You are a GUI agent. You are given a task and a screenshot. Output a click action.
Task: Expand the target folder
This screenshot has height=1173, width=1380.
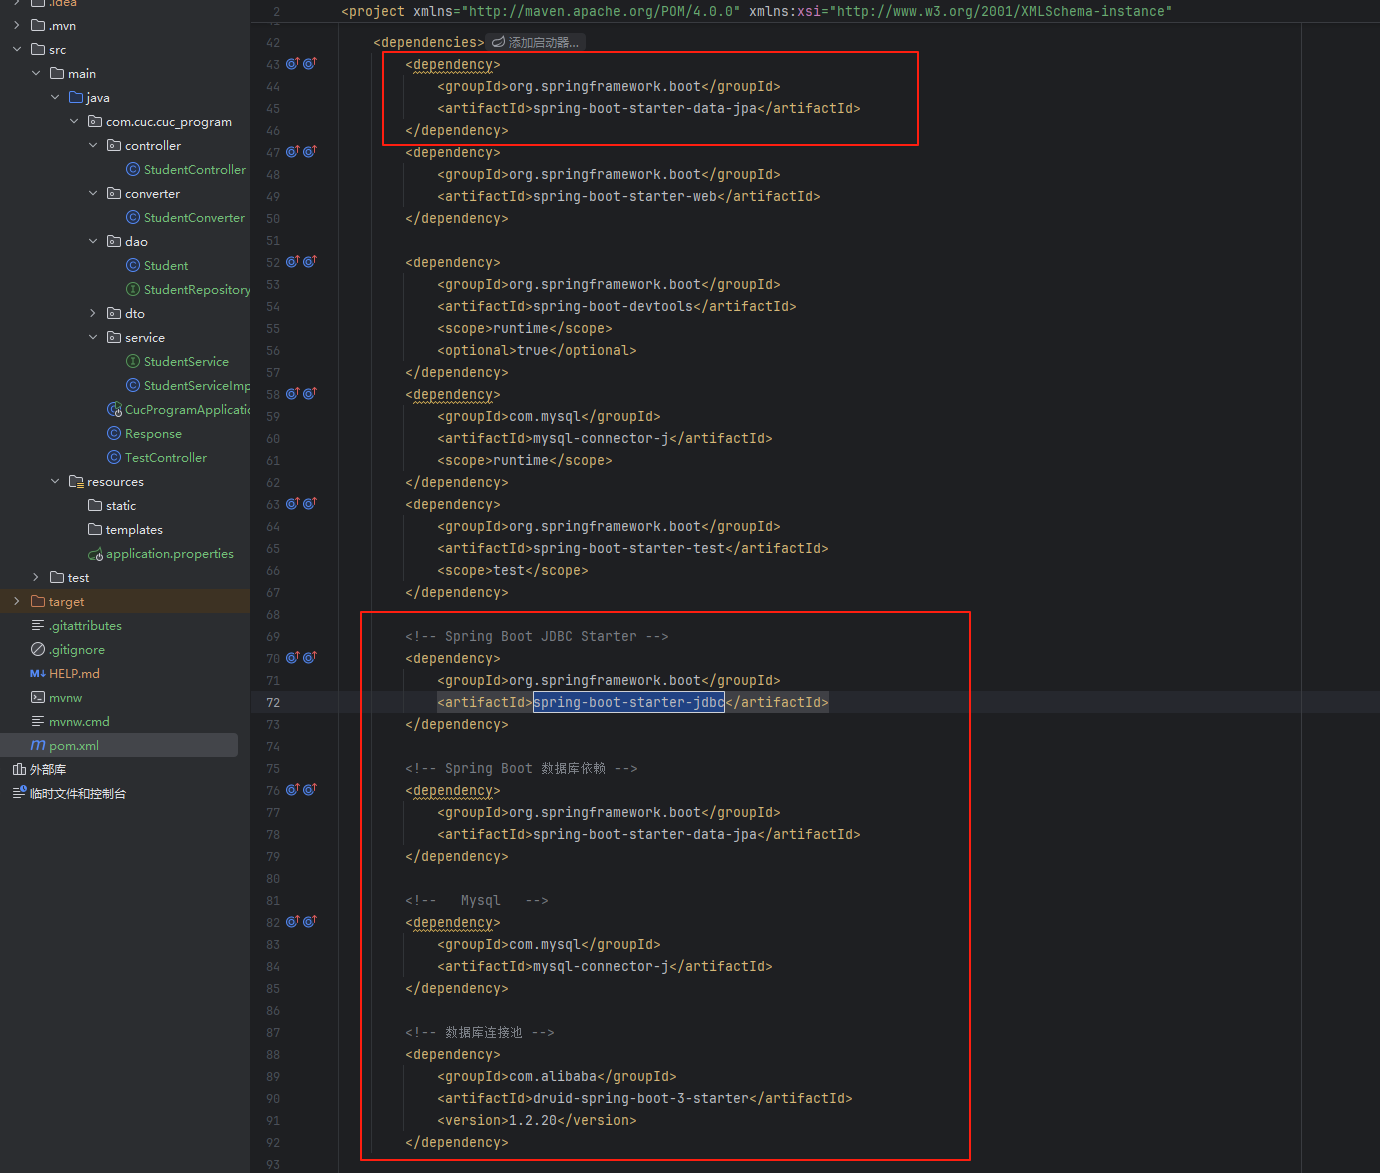pos(16,601)
